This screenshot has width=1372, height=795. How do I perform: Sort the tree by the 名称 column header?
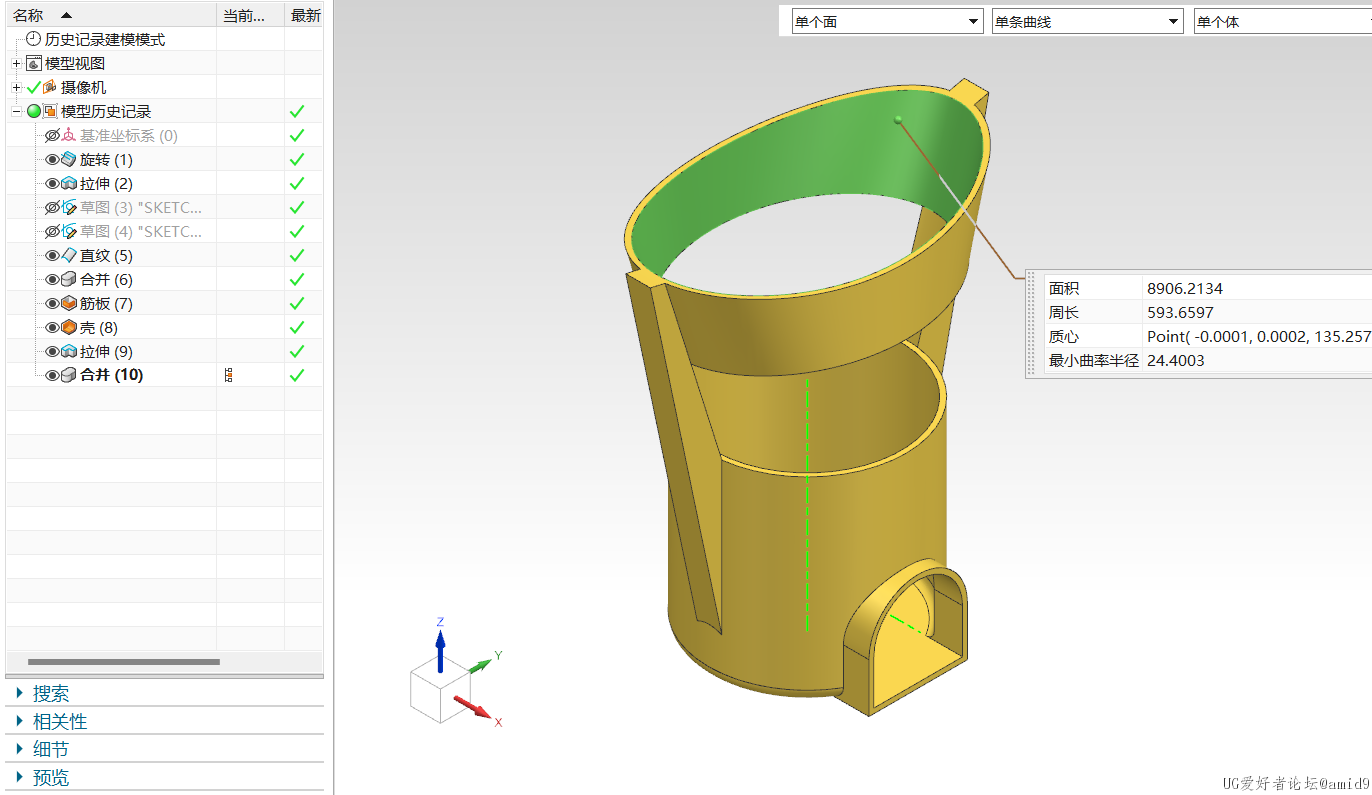pyautogui.click(x=111, y=15)
